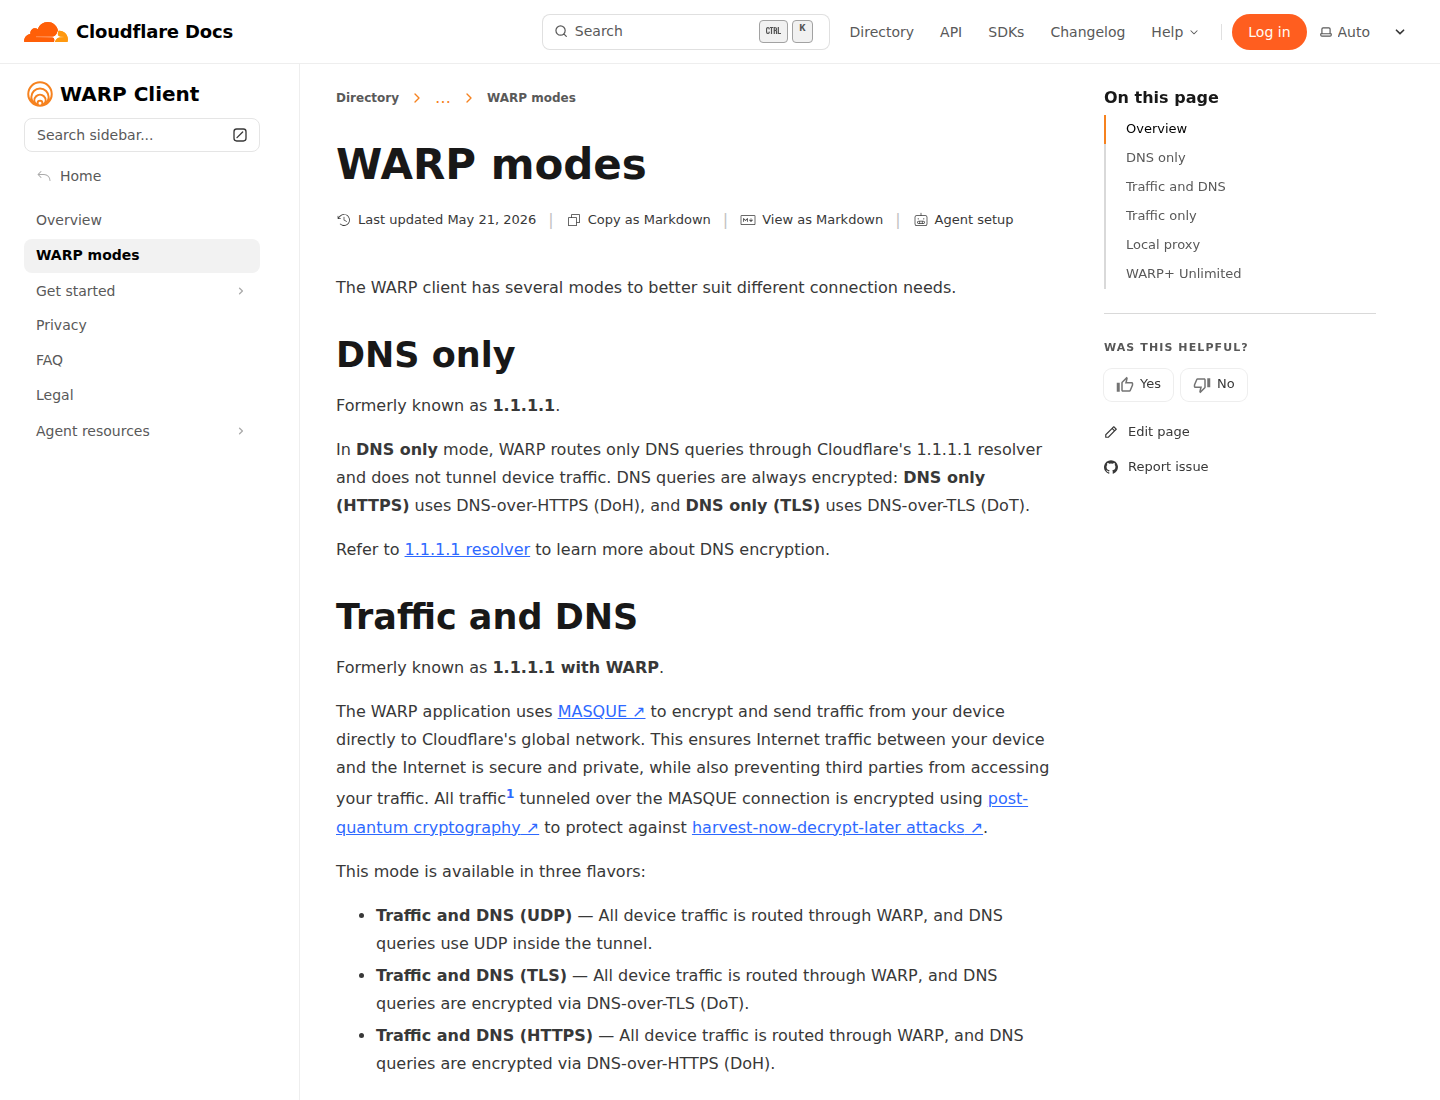Jump to Overview in On this page
The image size is (1440, 1100).
[x=1156, y=129]
